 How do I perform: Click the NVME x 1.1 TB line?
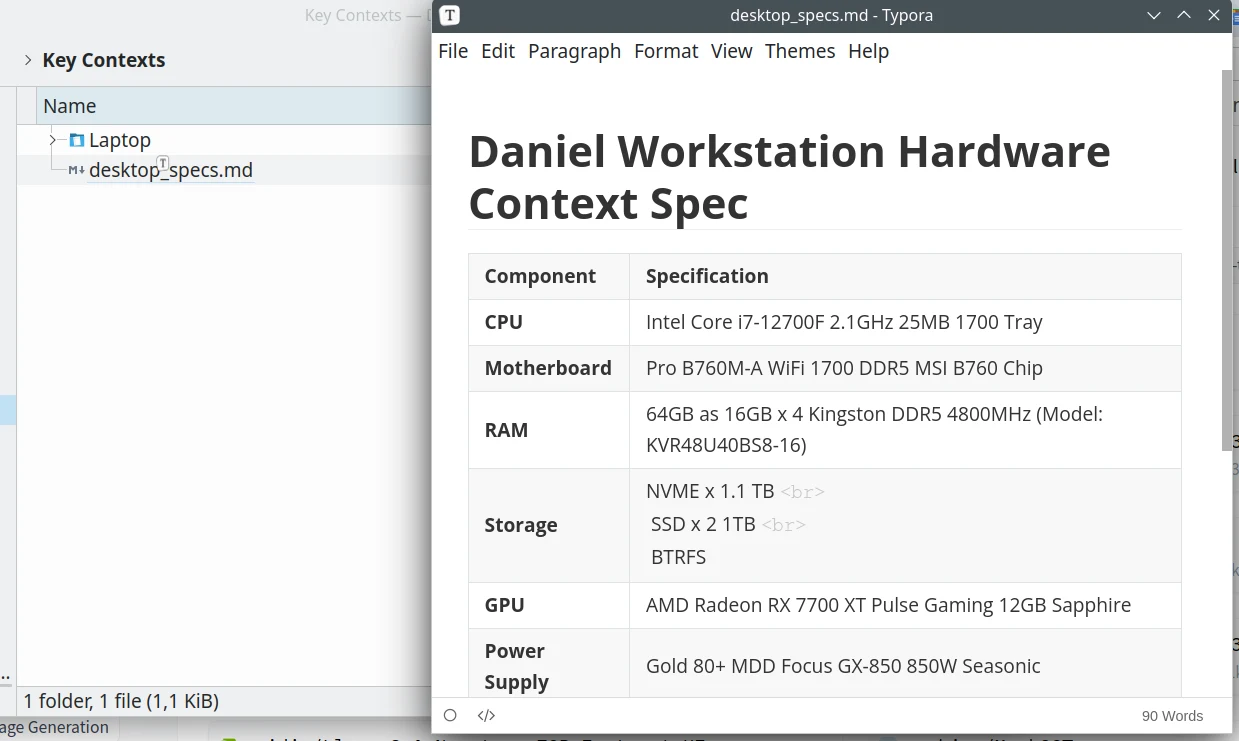(x=710, y=491)
